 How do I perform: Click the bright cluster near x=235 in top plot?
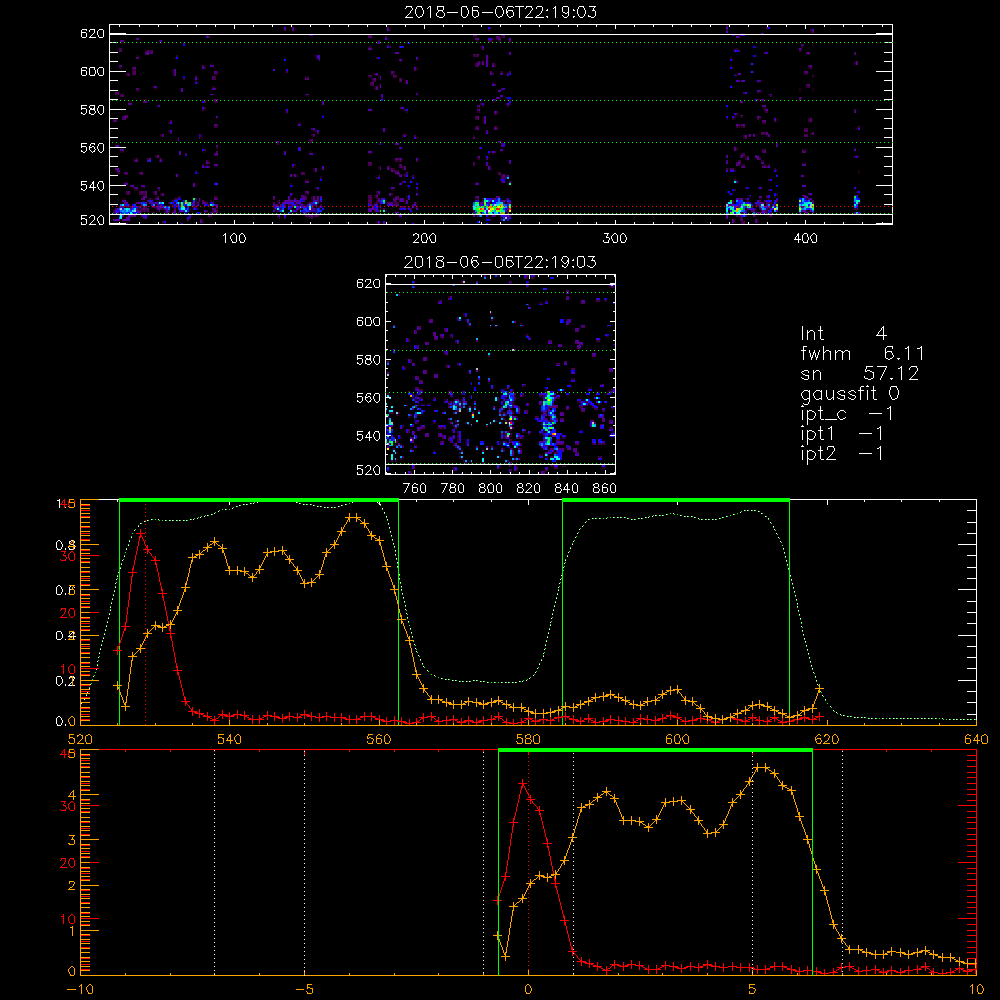coord(491,207)
